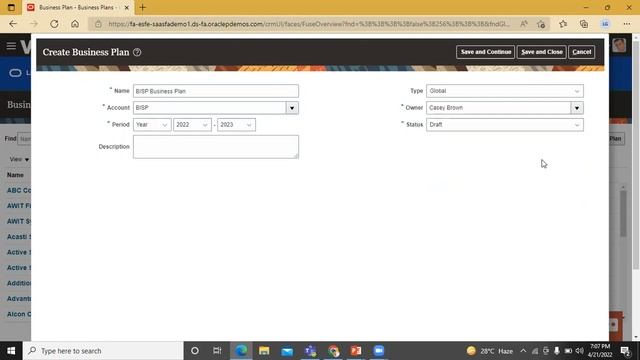Open the 2023 end year dropdown
The height and width of the screenshot is (360, 640).
236,124
